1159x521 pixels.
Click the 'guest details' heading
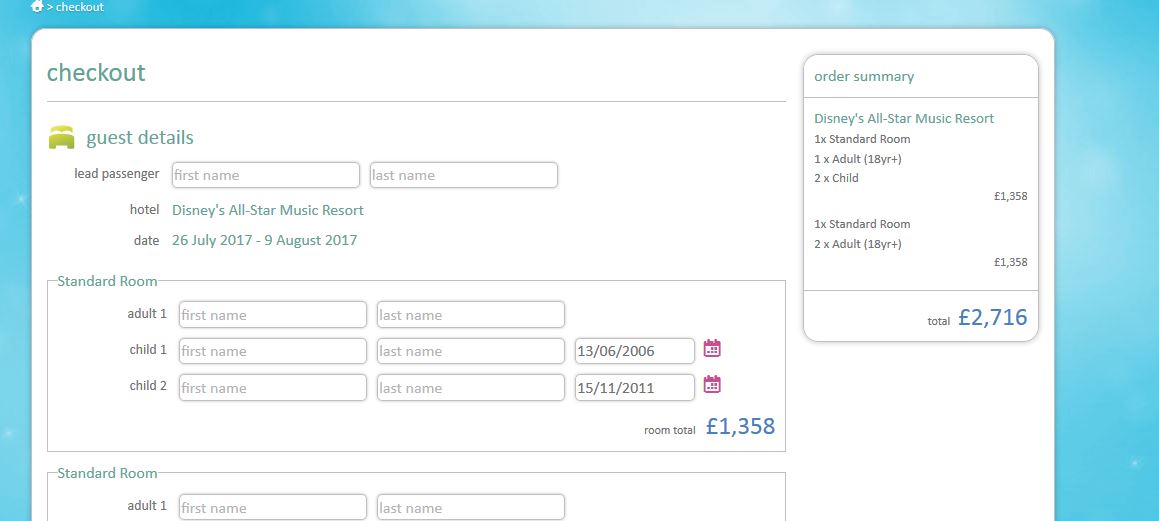coord(140,137)
